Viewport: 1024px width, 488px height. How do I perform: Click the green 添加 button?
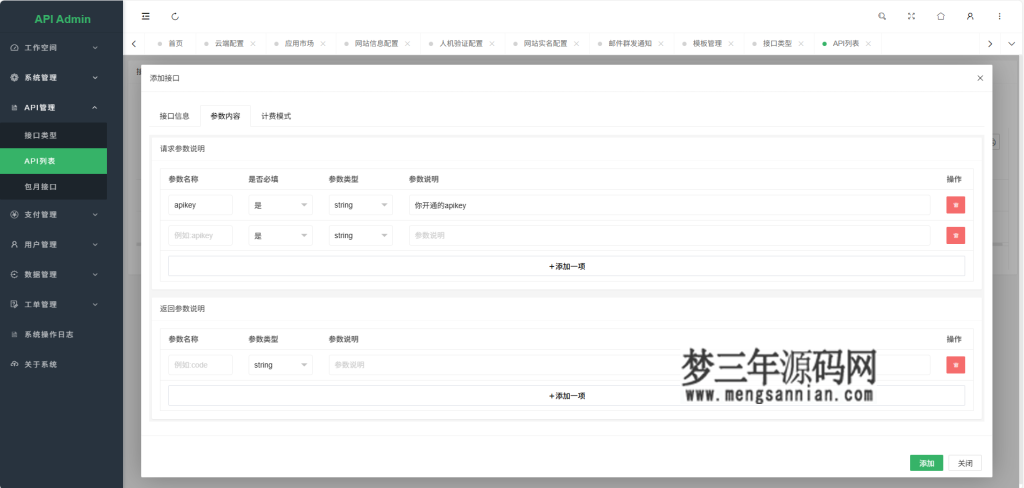click(927, 463)
